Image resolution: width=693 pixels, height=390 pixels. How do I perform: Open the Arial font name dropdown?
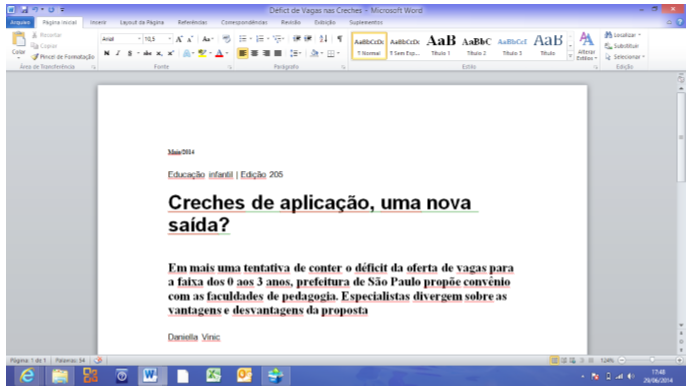point(139,39)
